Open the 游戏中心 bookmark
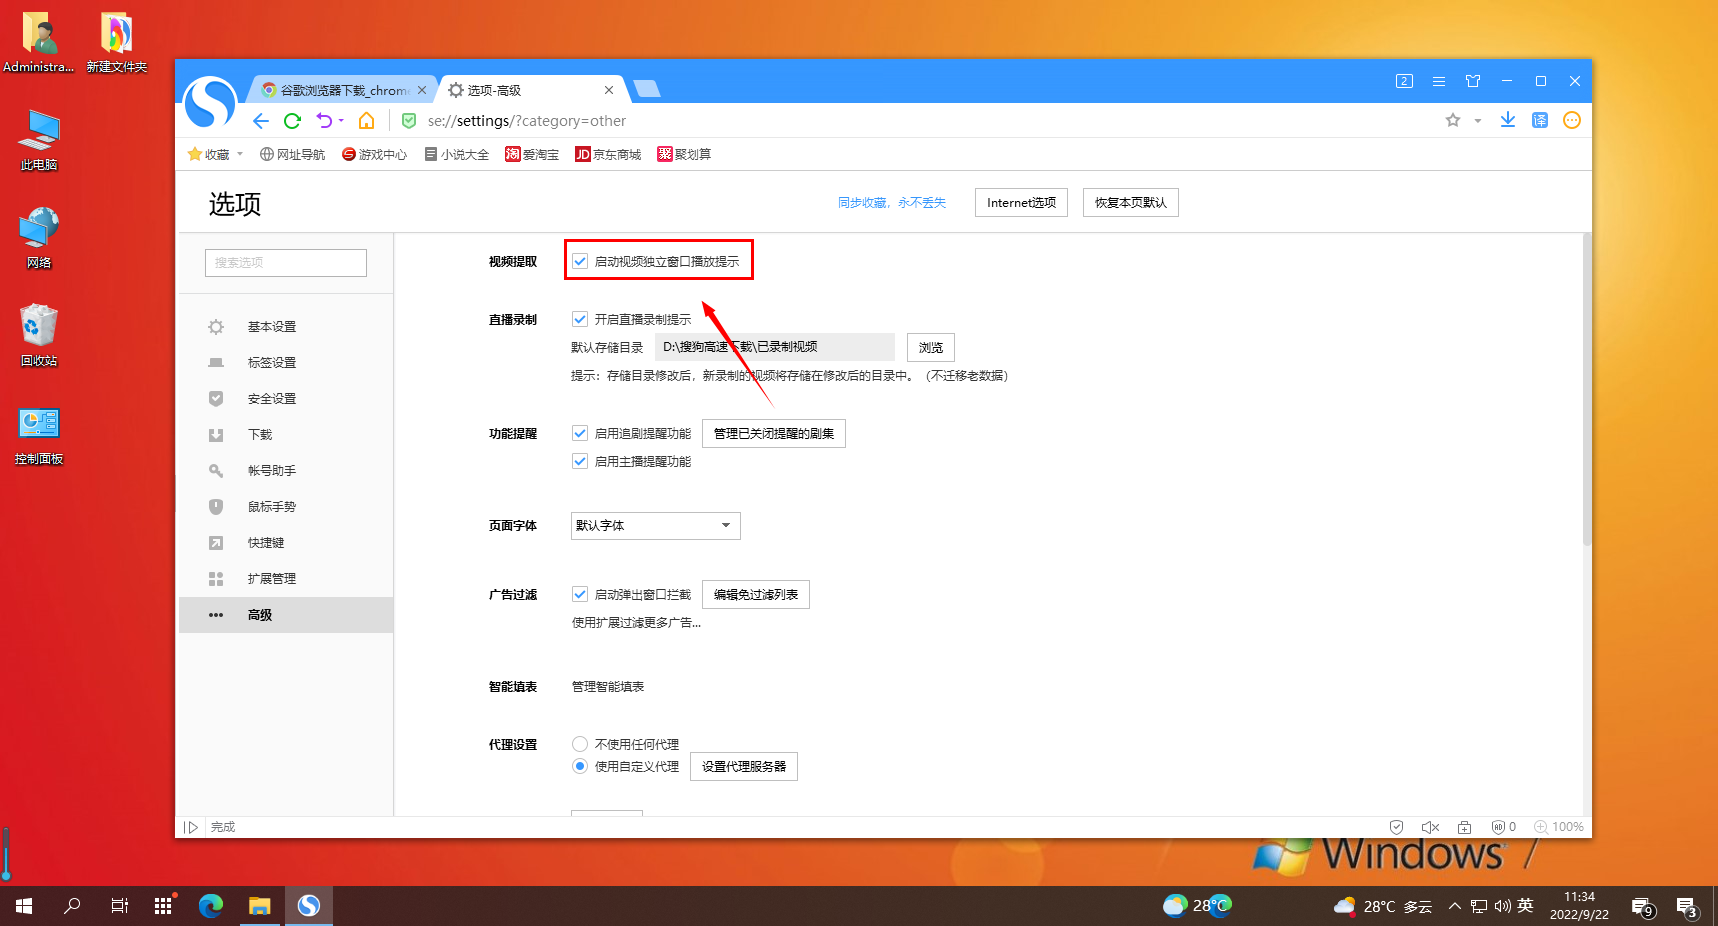Screen dimensions: 1718x926 pyautogui.click(x=374, y=154)
